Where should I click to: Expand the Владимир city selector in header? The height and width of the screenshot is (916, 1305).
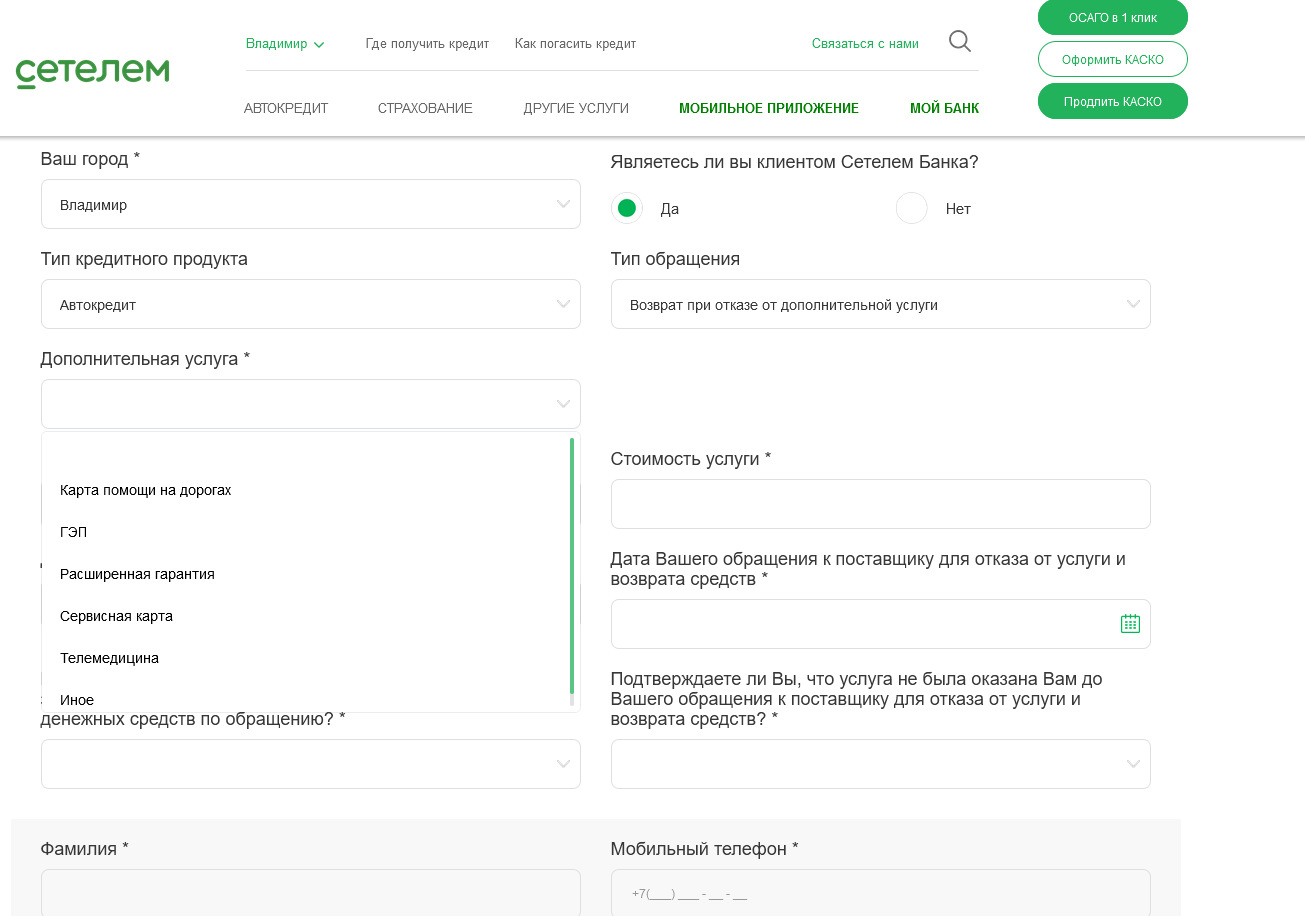click(285, 44)
